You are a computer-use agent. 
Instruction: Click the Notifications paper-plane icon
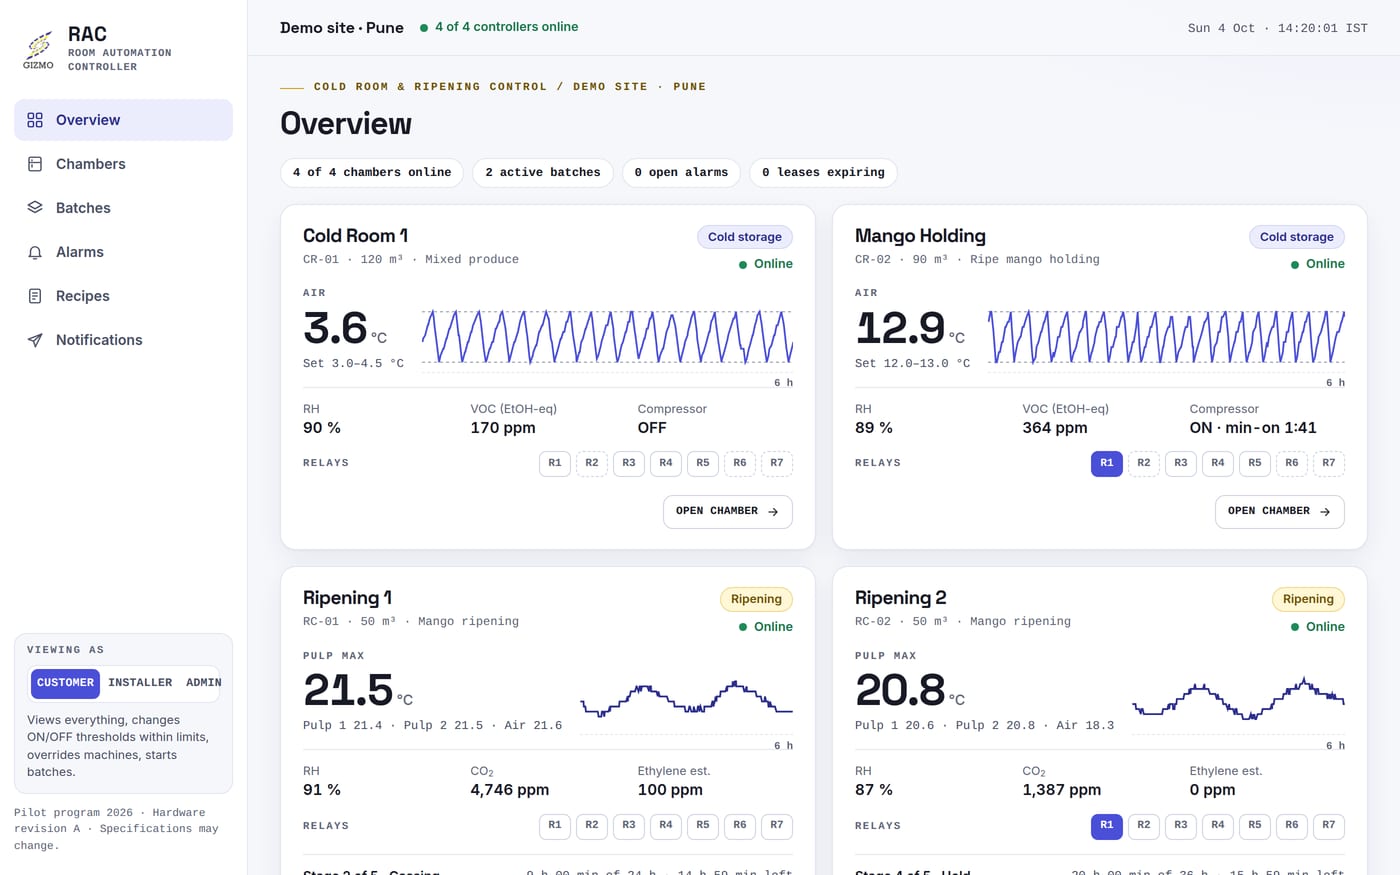[35, 340]
